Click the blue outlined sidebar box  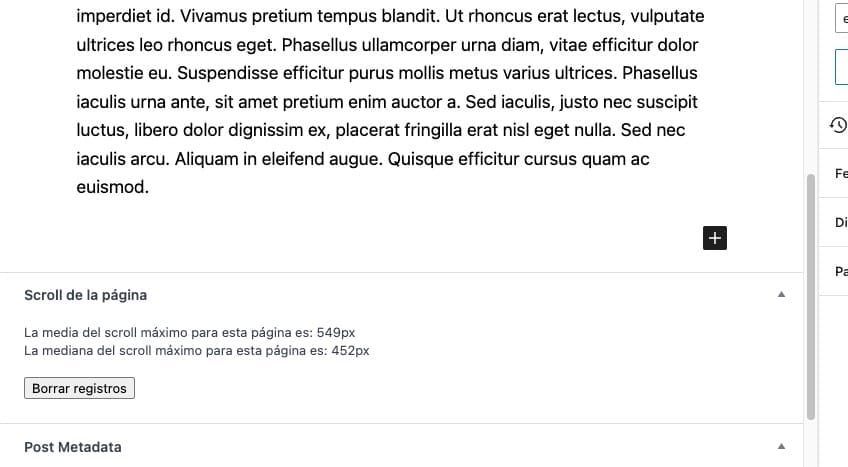(x=841, y=67)
